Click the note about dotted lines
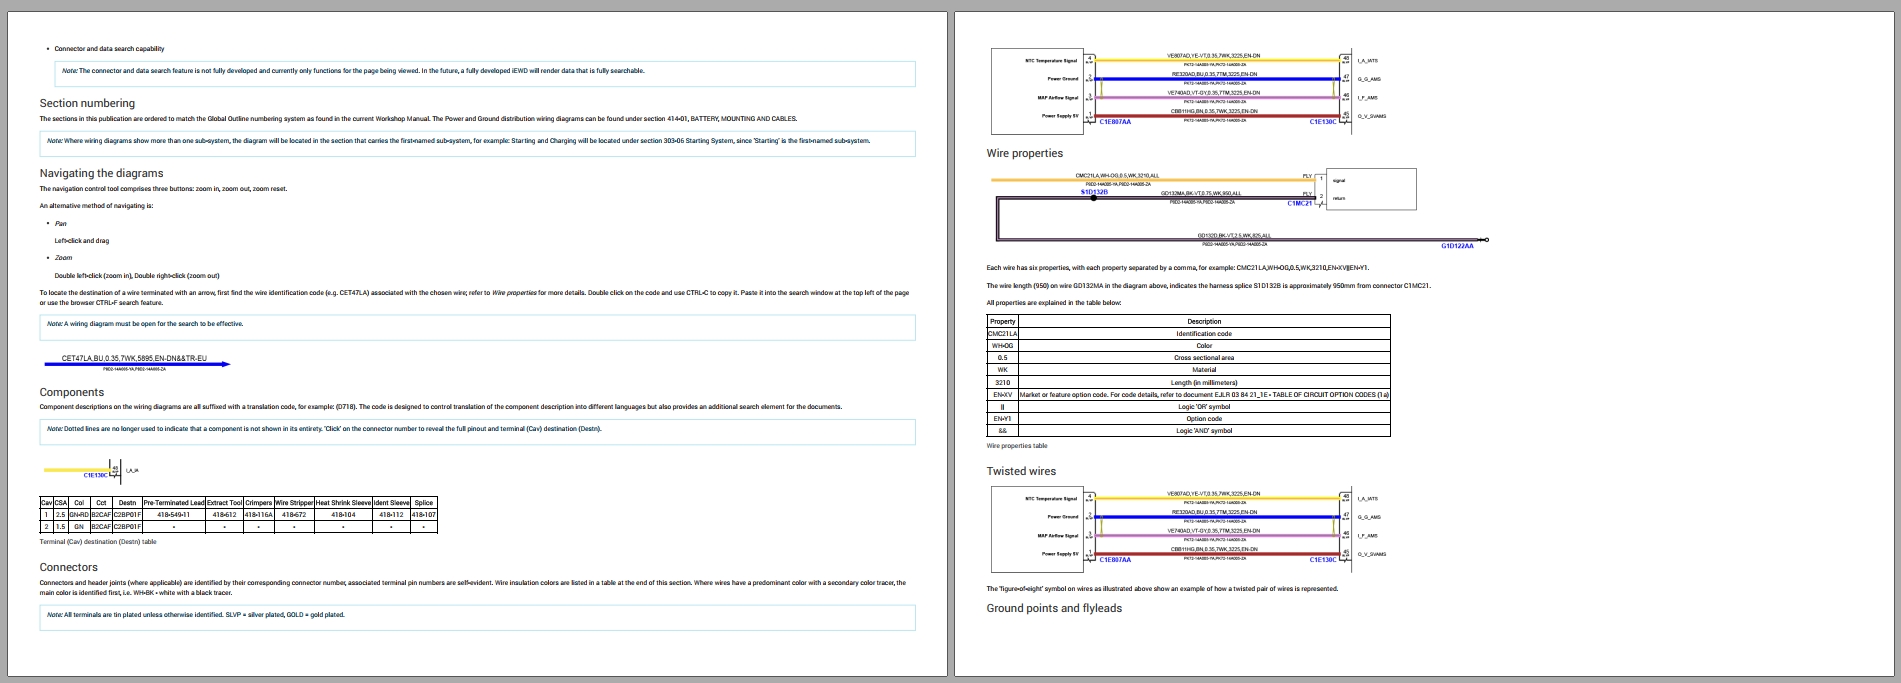1901x683 pixels. pos(478,431)
